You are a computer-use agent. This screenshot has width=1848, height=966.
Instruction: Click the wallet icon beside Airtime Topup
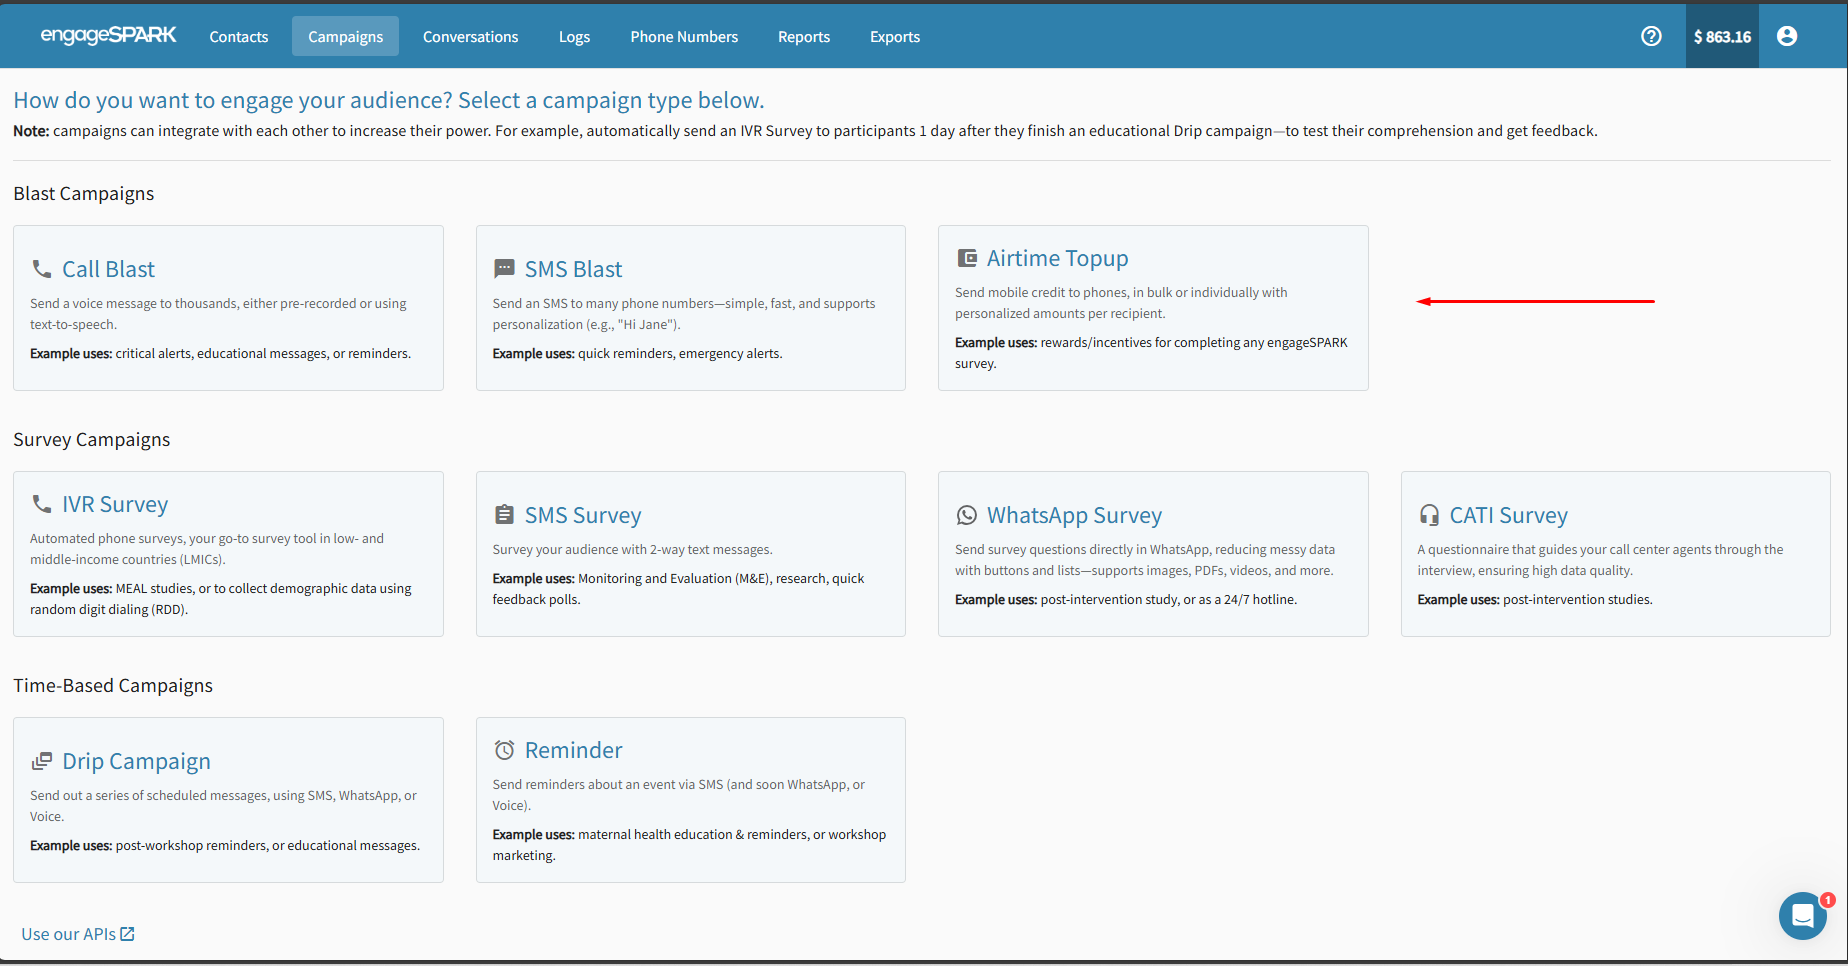(967, 258)
